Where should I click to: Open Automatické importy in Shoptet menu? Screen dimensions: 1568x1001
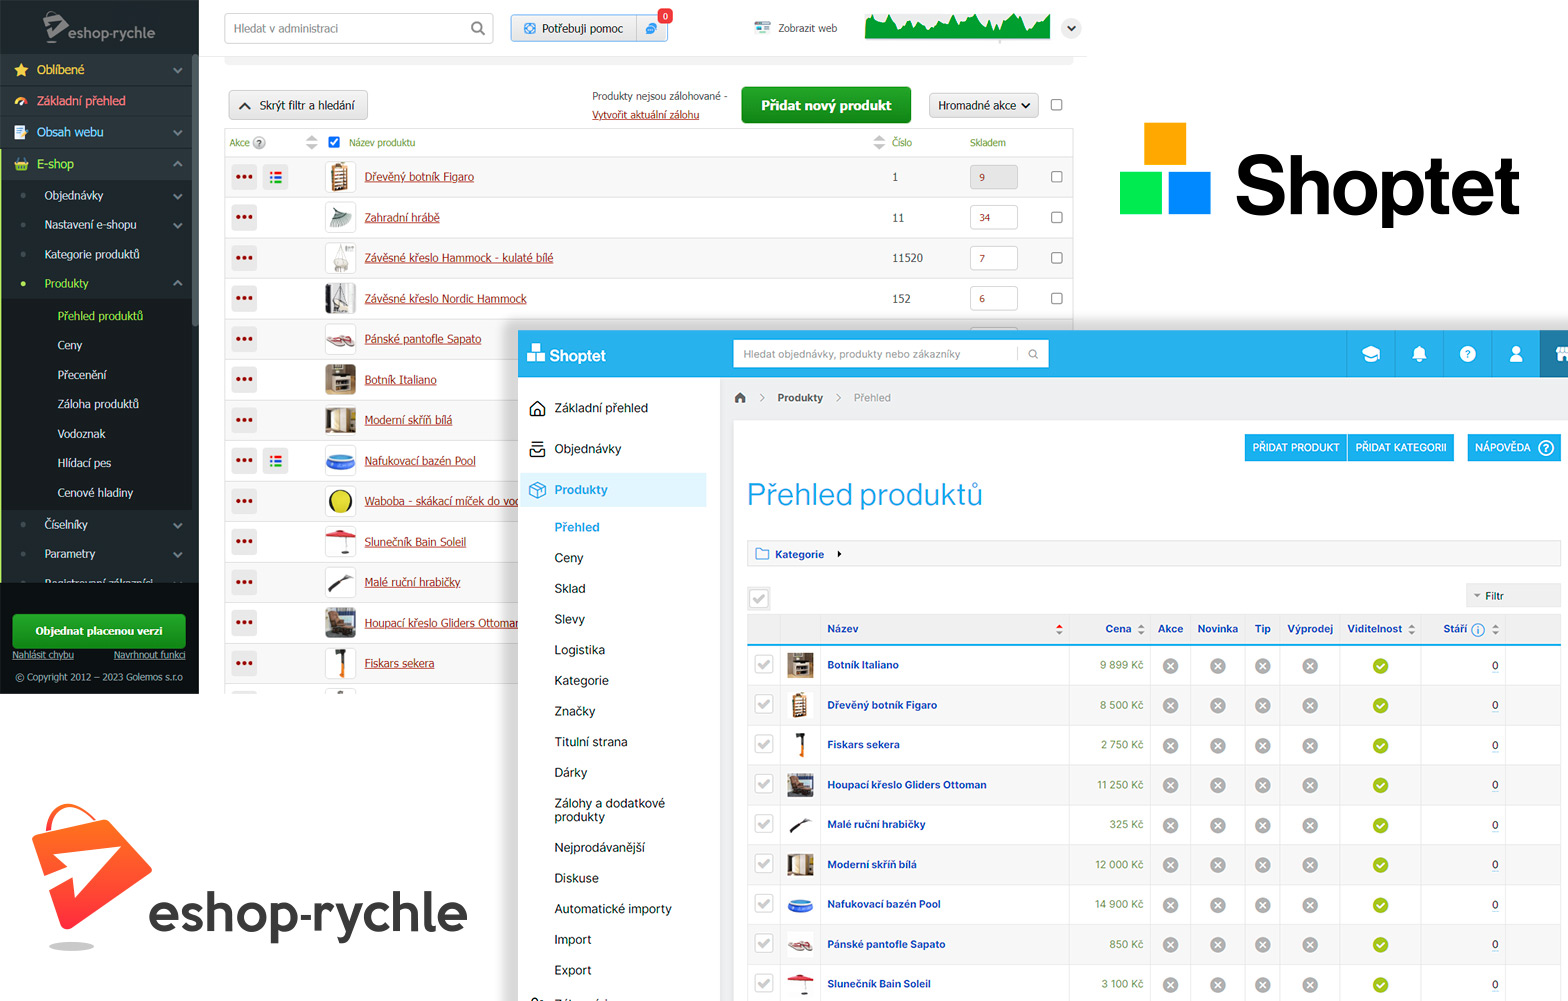(x=613, y=909)
